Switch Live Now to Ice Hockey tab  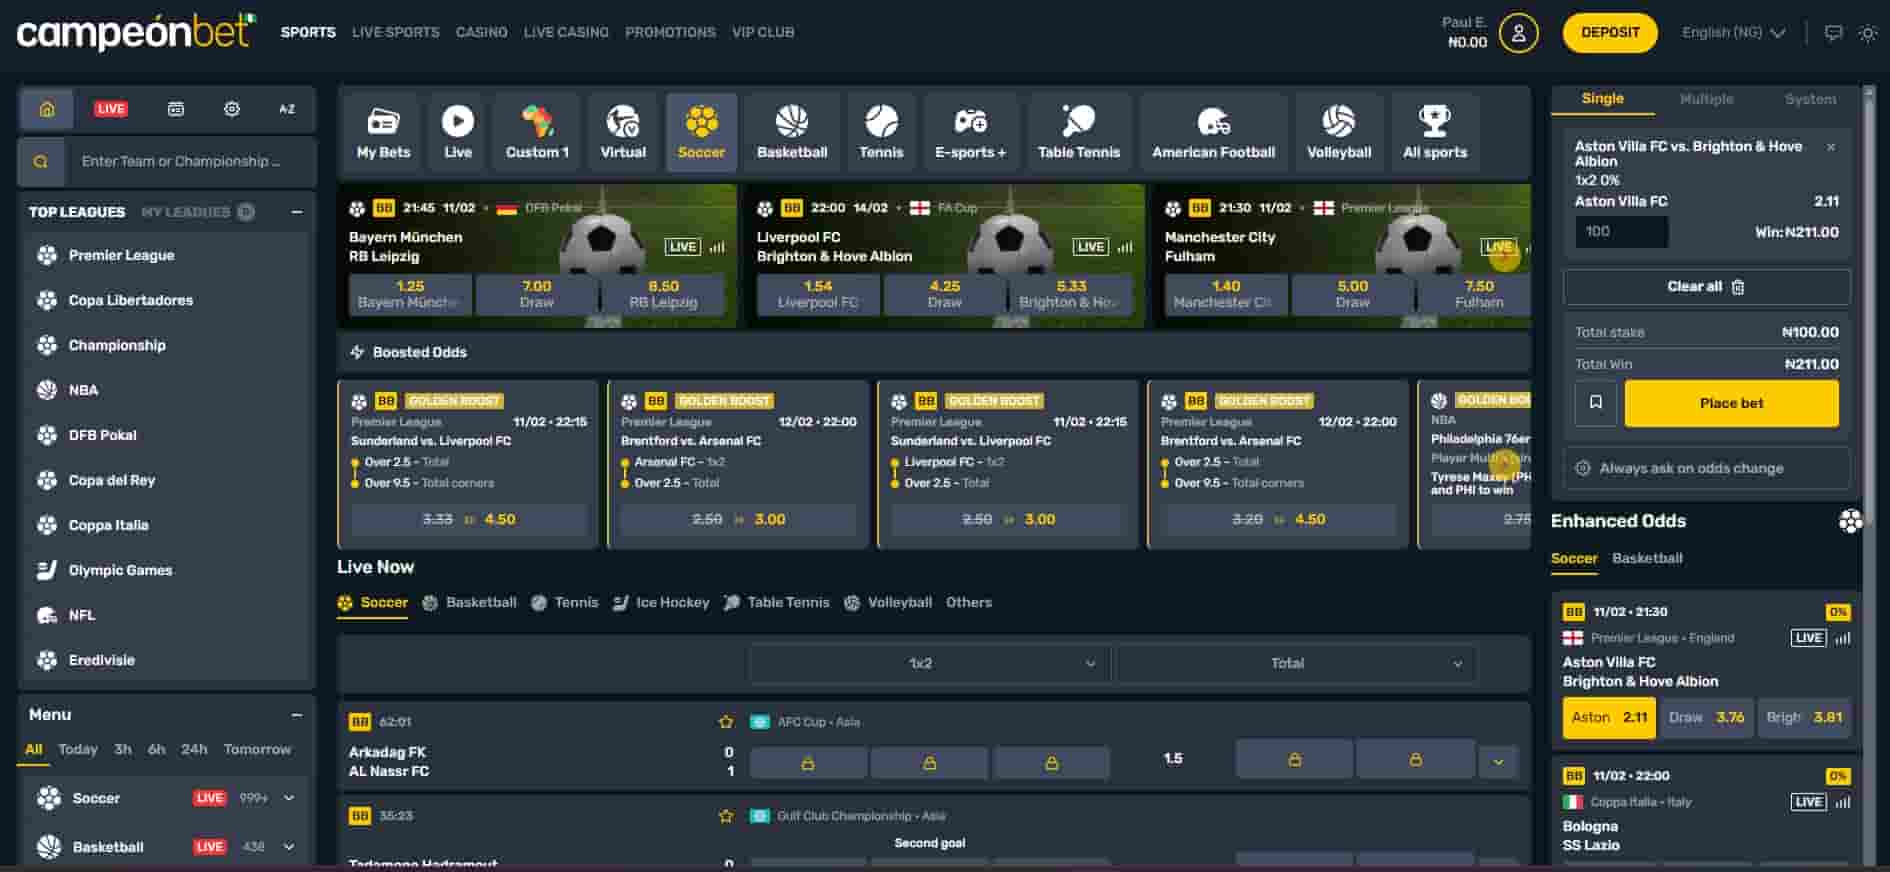(661, 603)
